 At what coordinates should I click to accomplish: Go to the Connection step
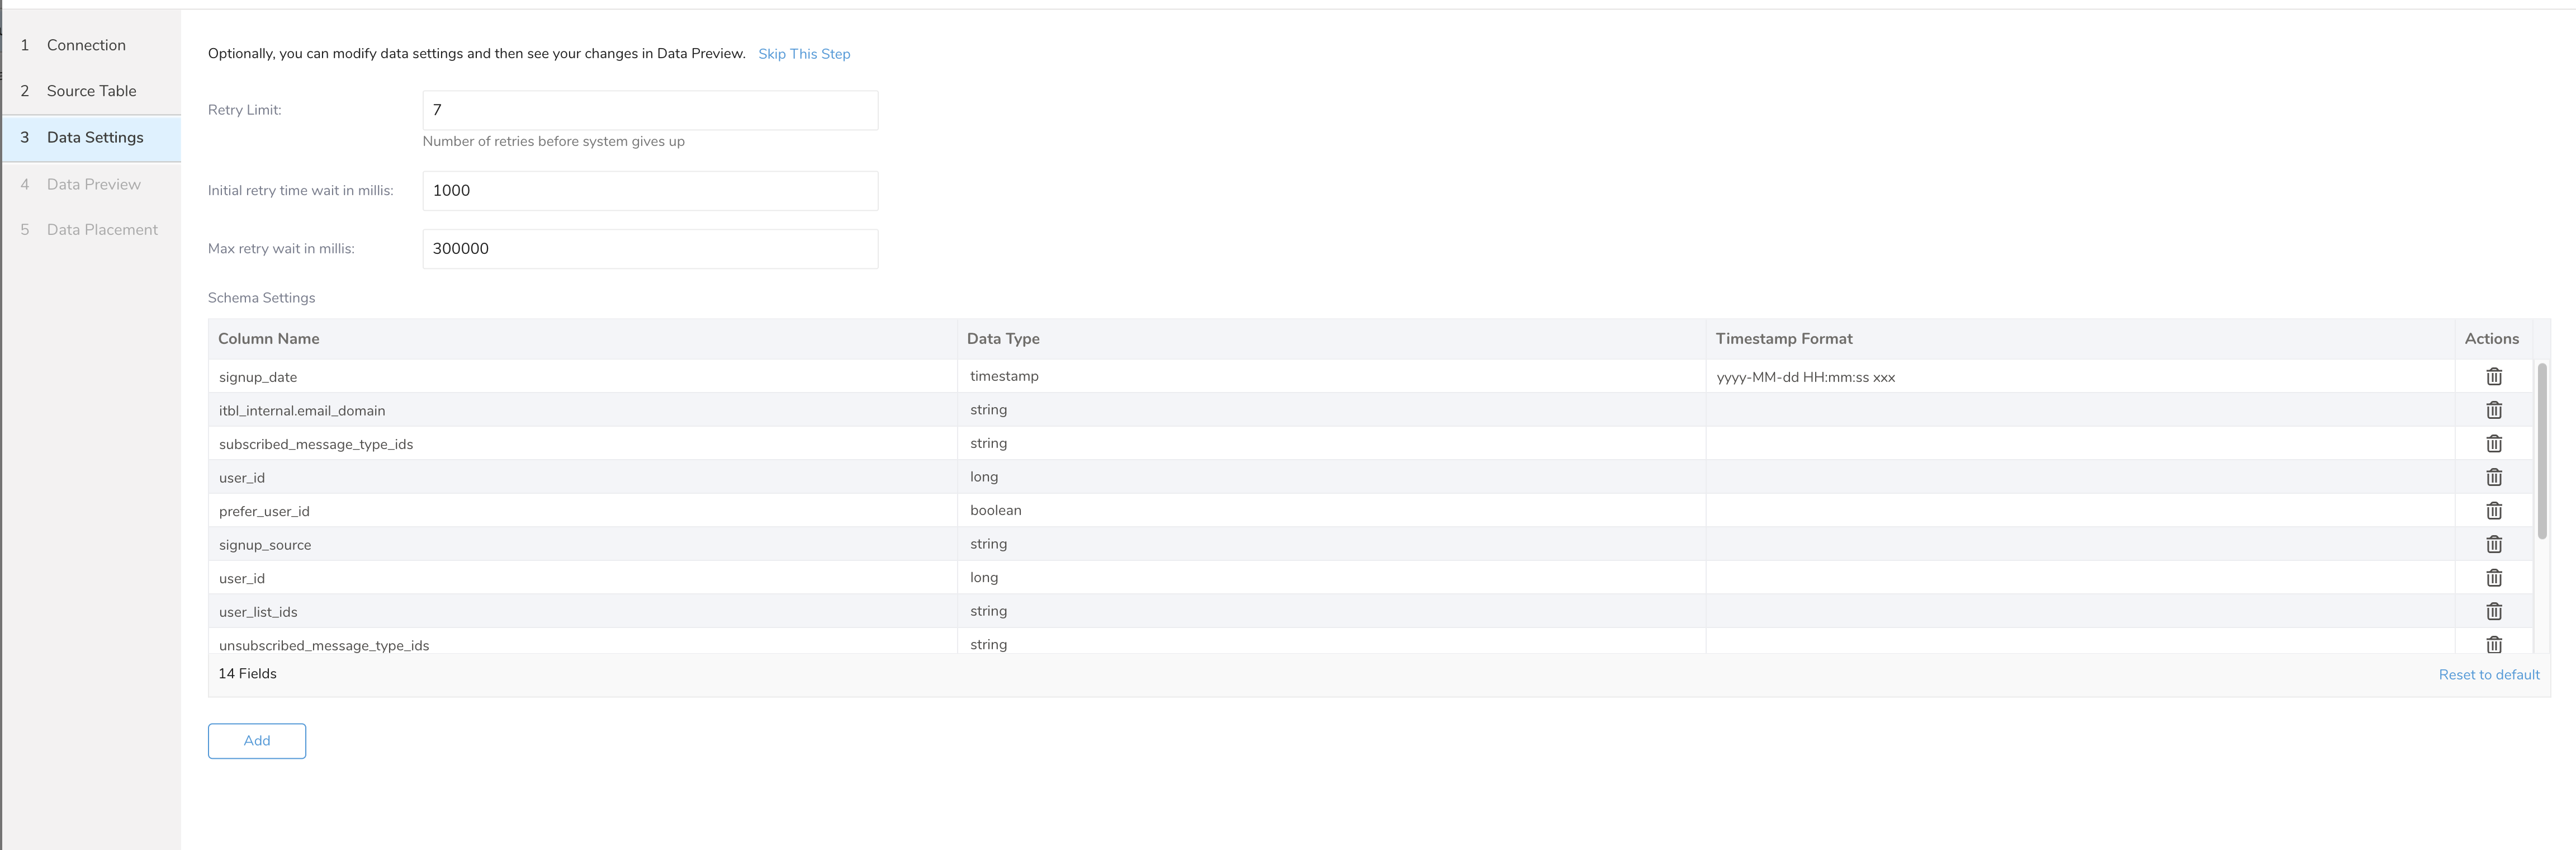[86, 45]
